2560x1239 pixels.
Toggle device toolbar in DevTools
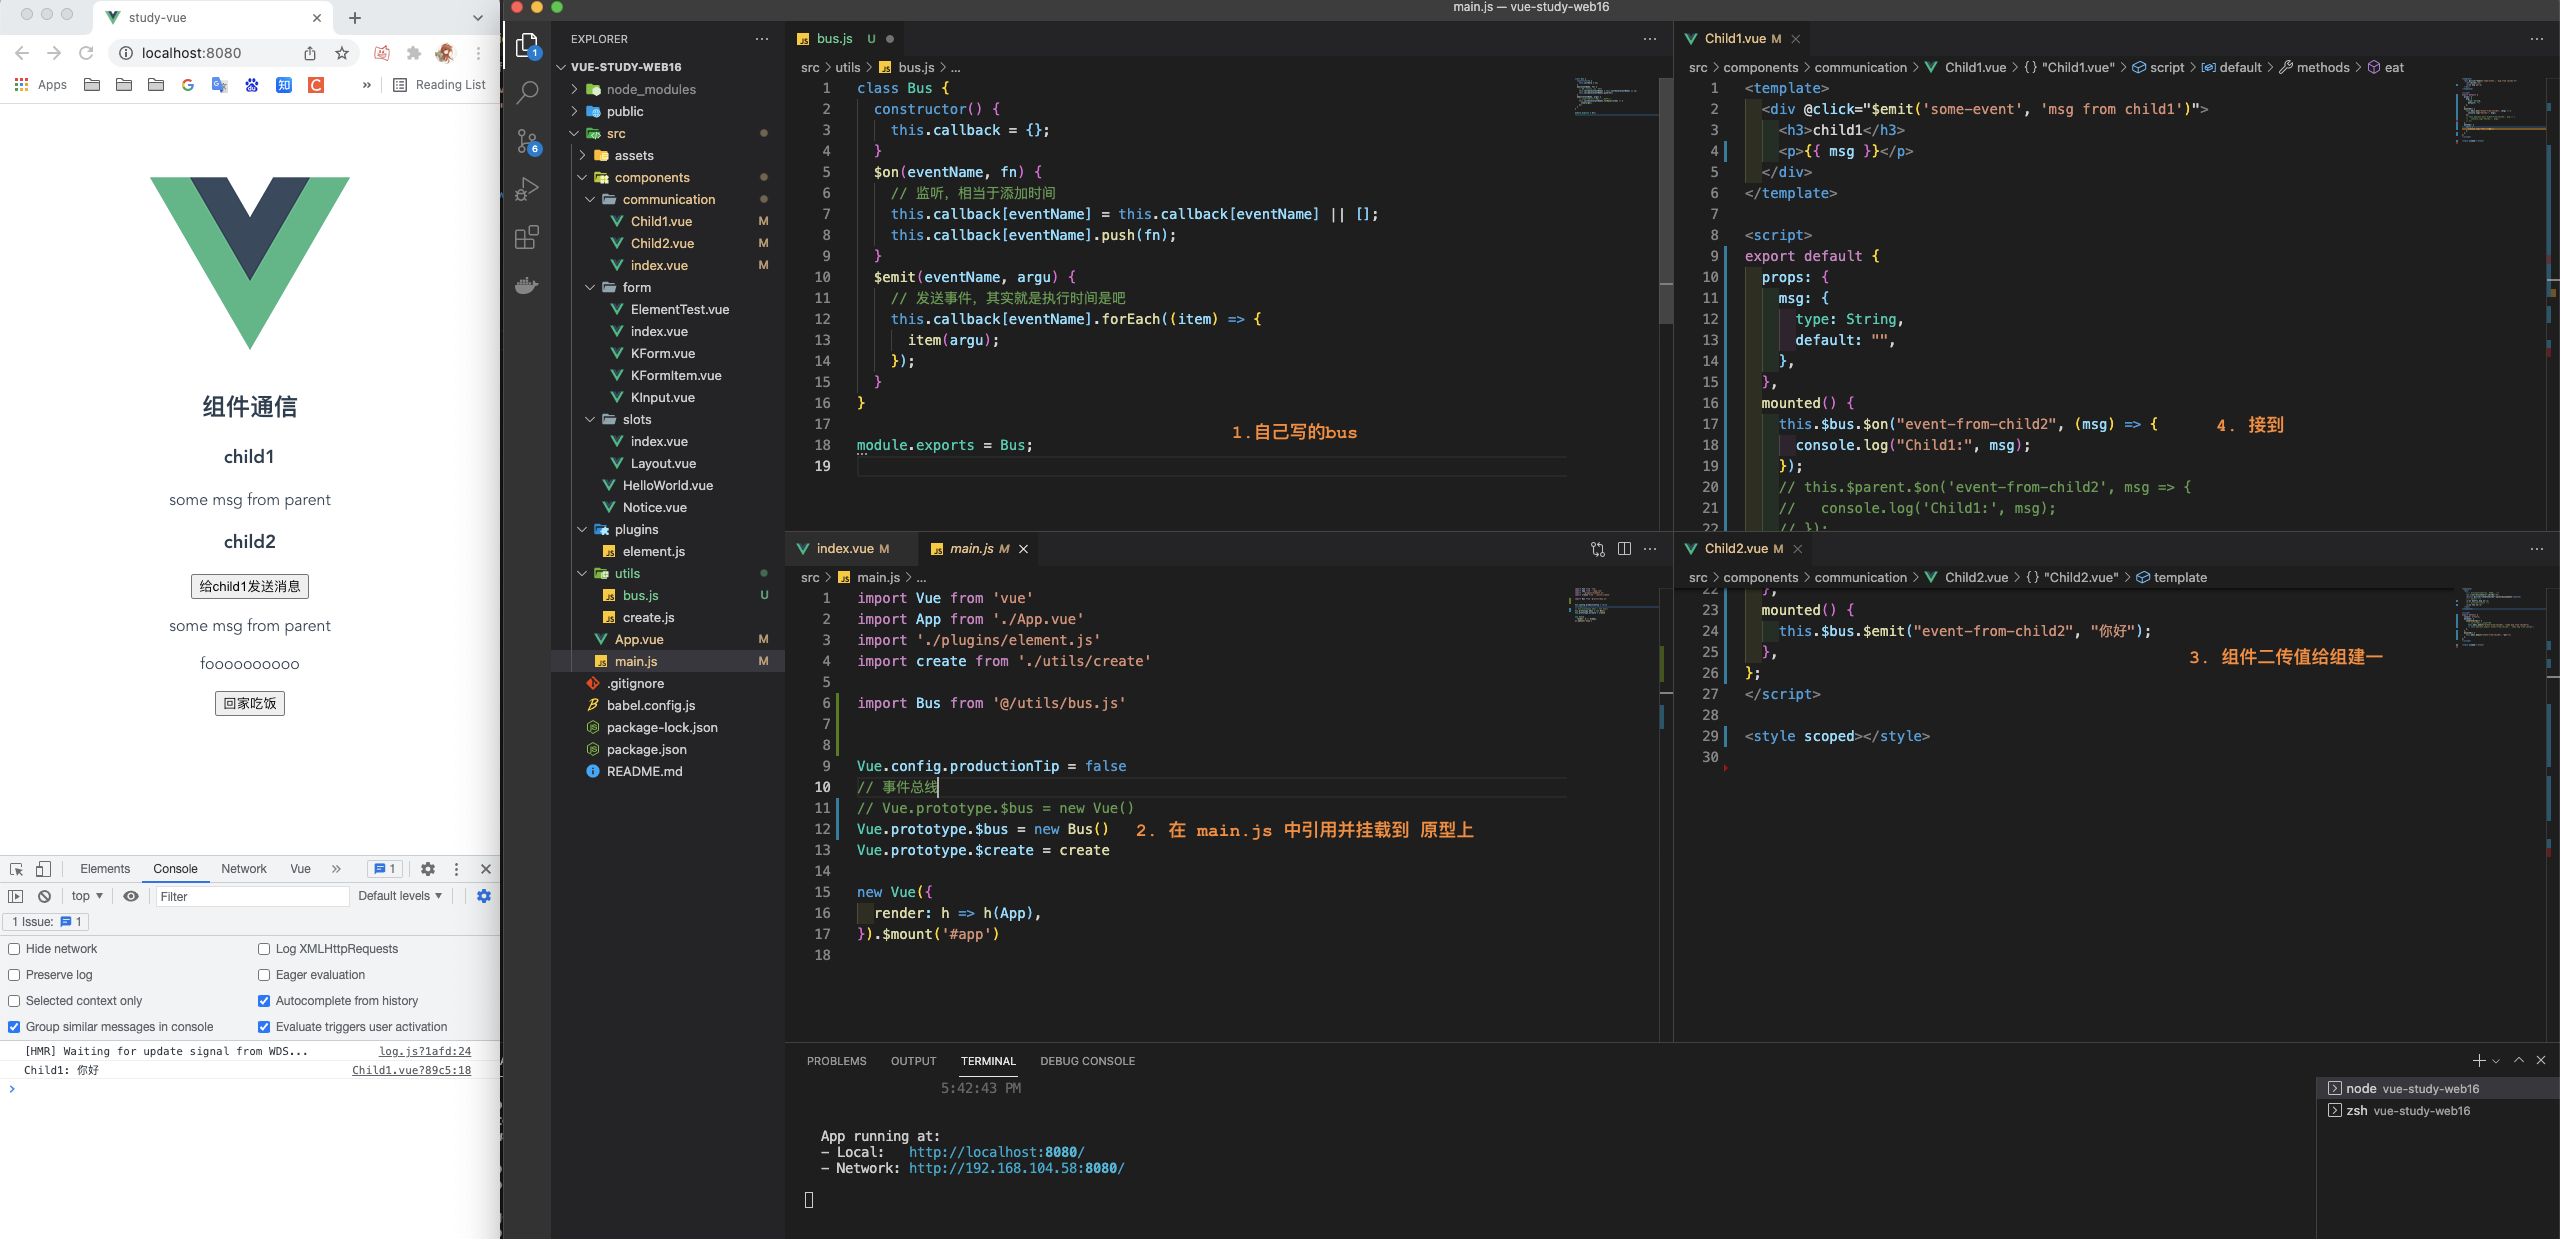click(43, 869)
